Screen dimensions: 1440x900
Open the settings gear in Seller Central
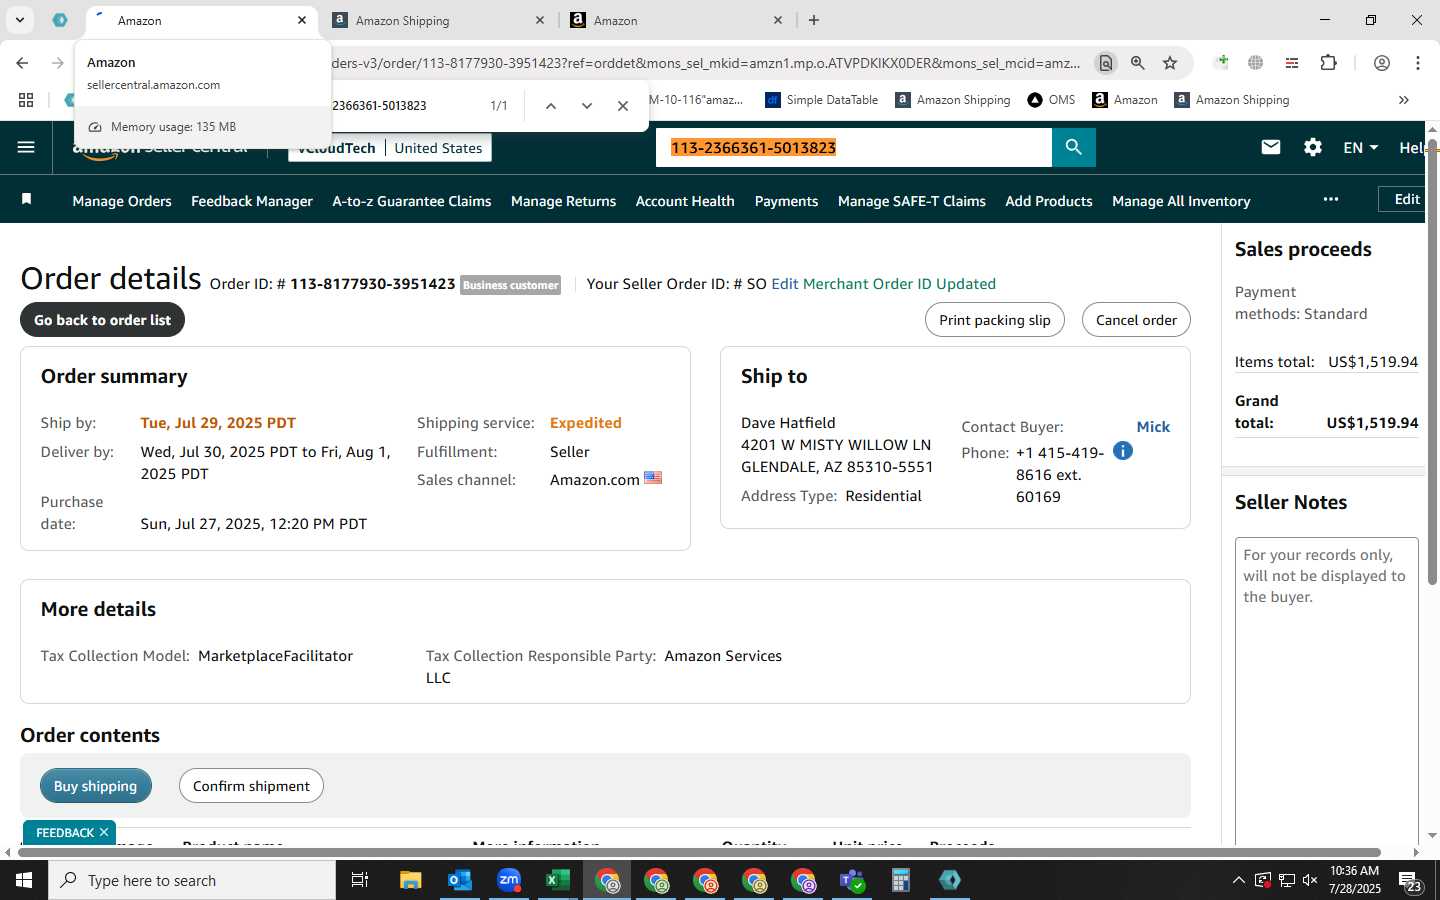(x=1313, y=147)
